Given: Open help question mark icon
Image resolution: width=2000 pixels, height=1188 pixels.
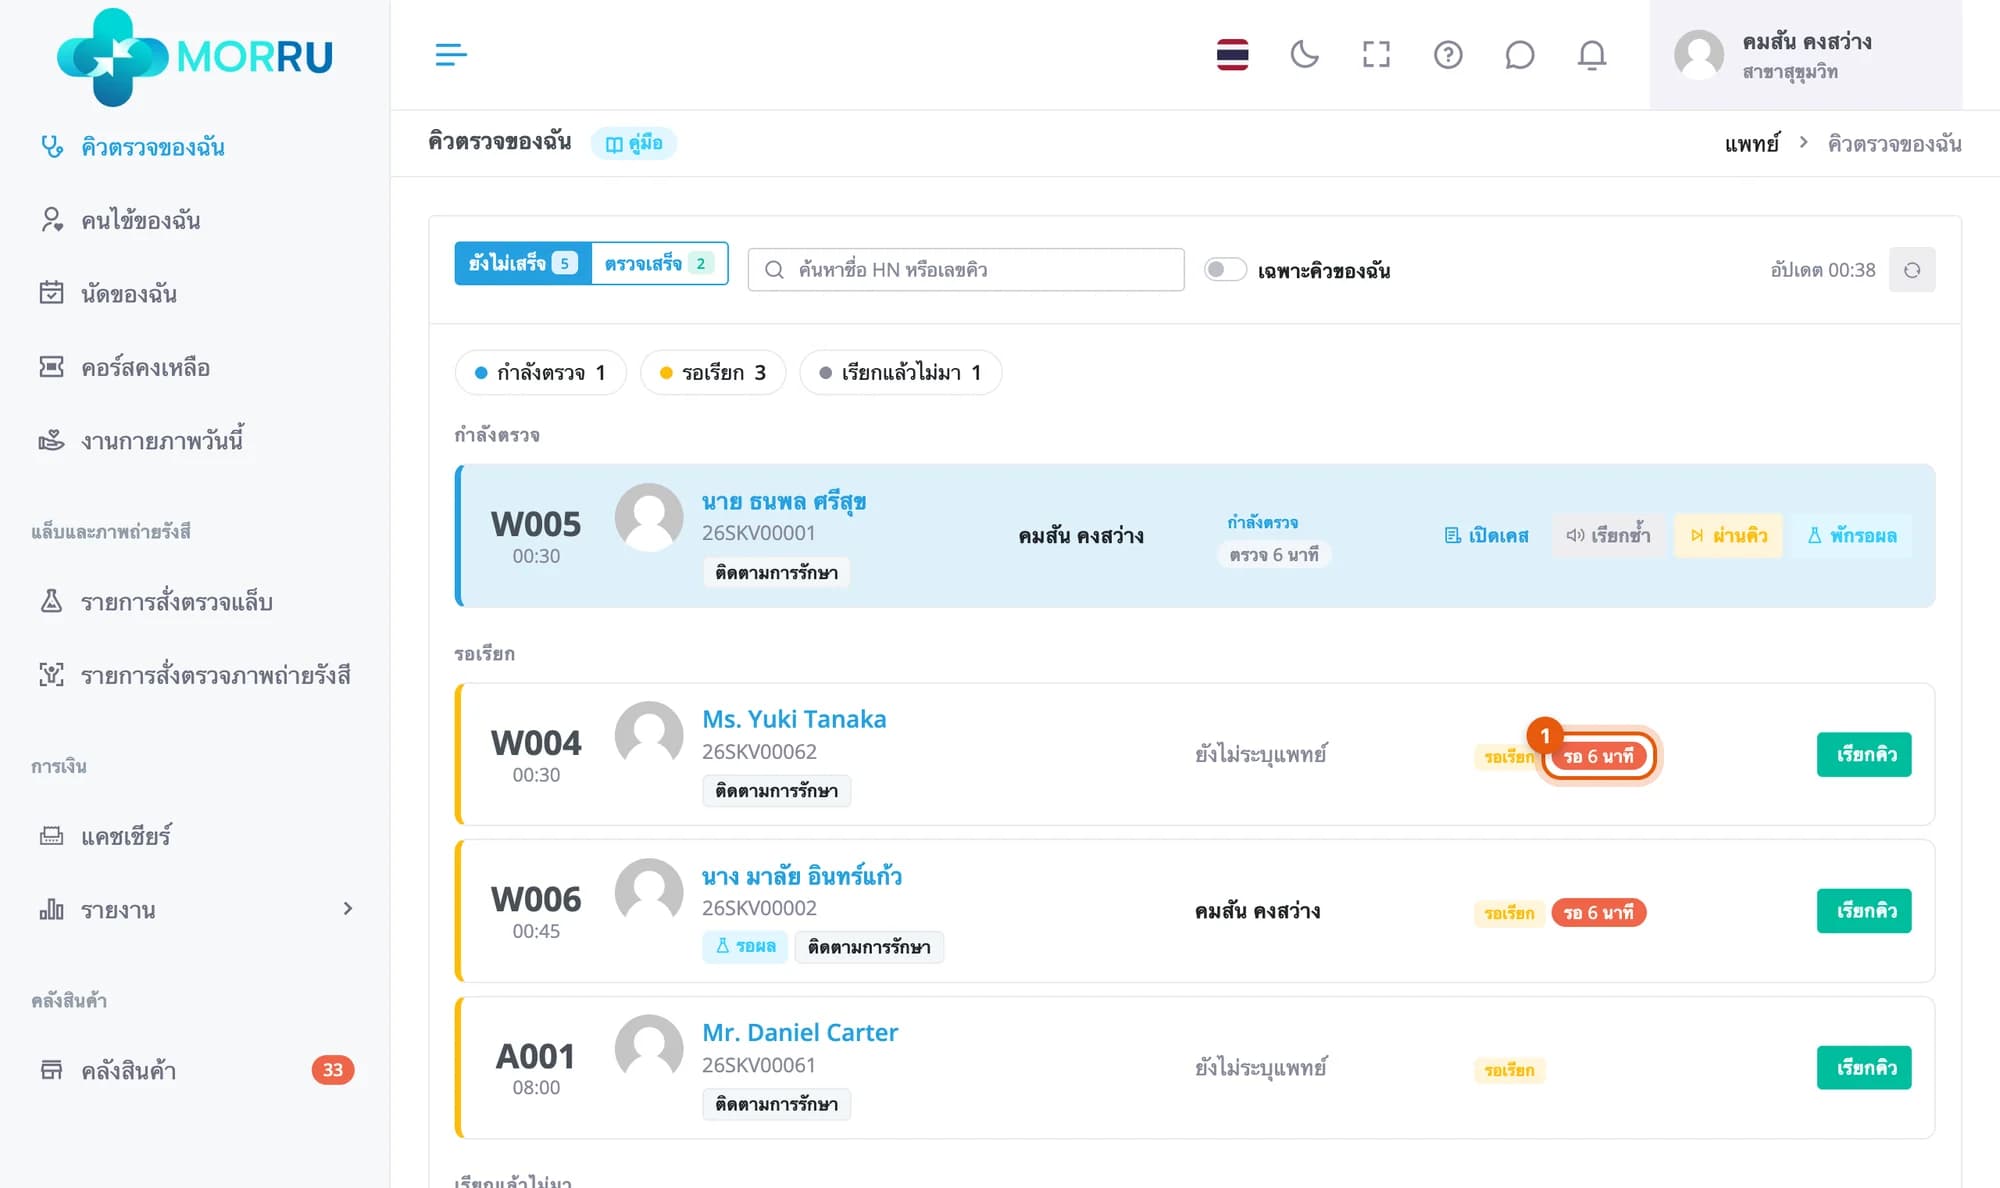Looking at the screenshot, I should (x=1448, y=54).
